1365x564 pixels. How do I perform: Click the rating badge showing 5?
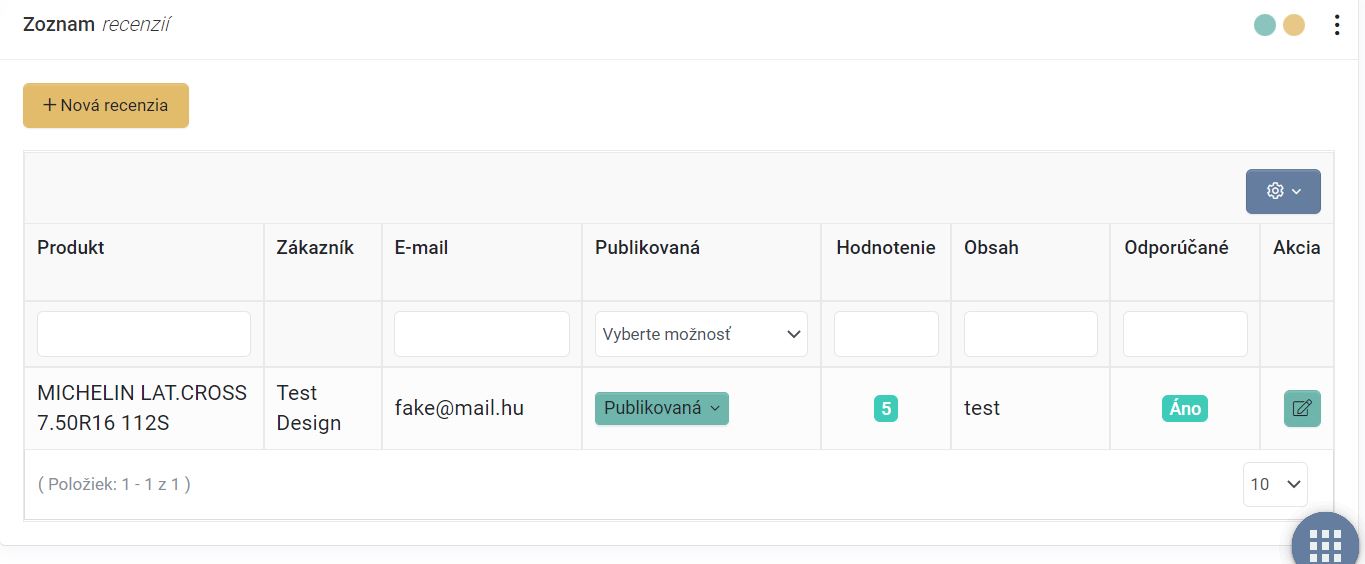(886, 408)
